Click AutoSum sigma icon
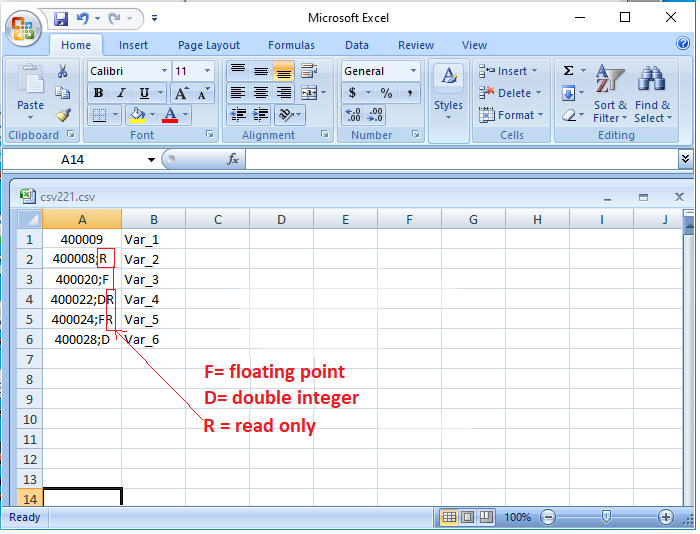This screenshot has width=700, height=534. click(x=568, y=71)
